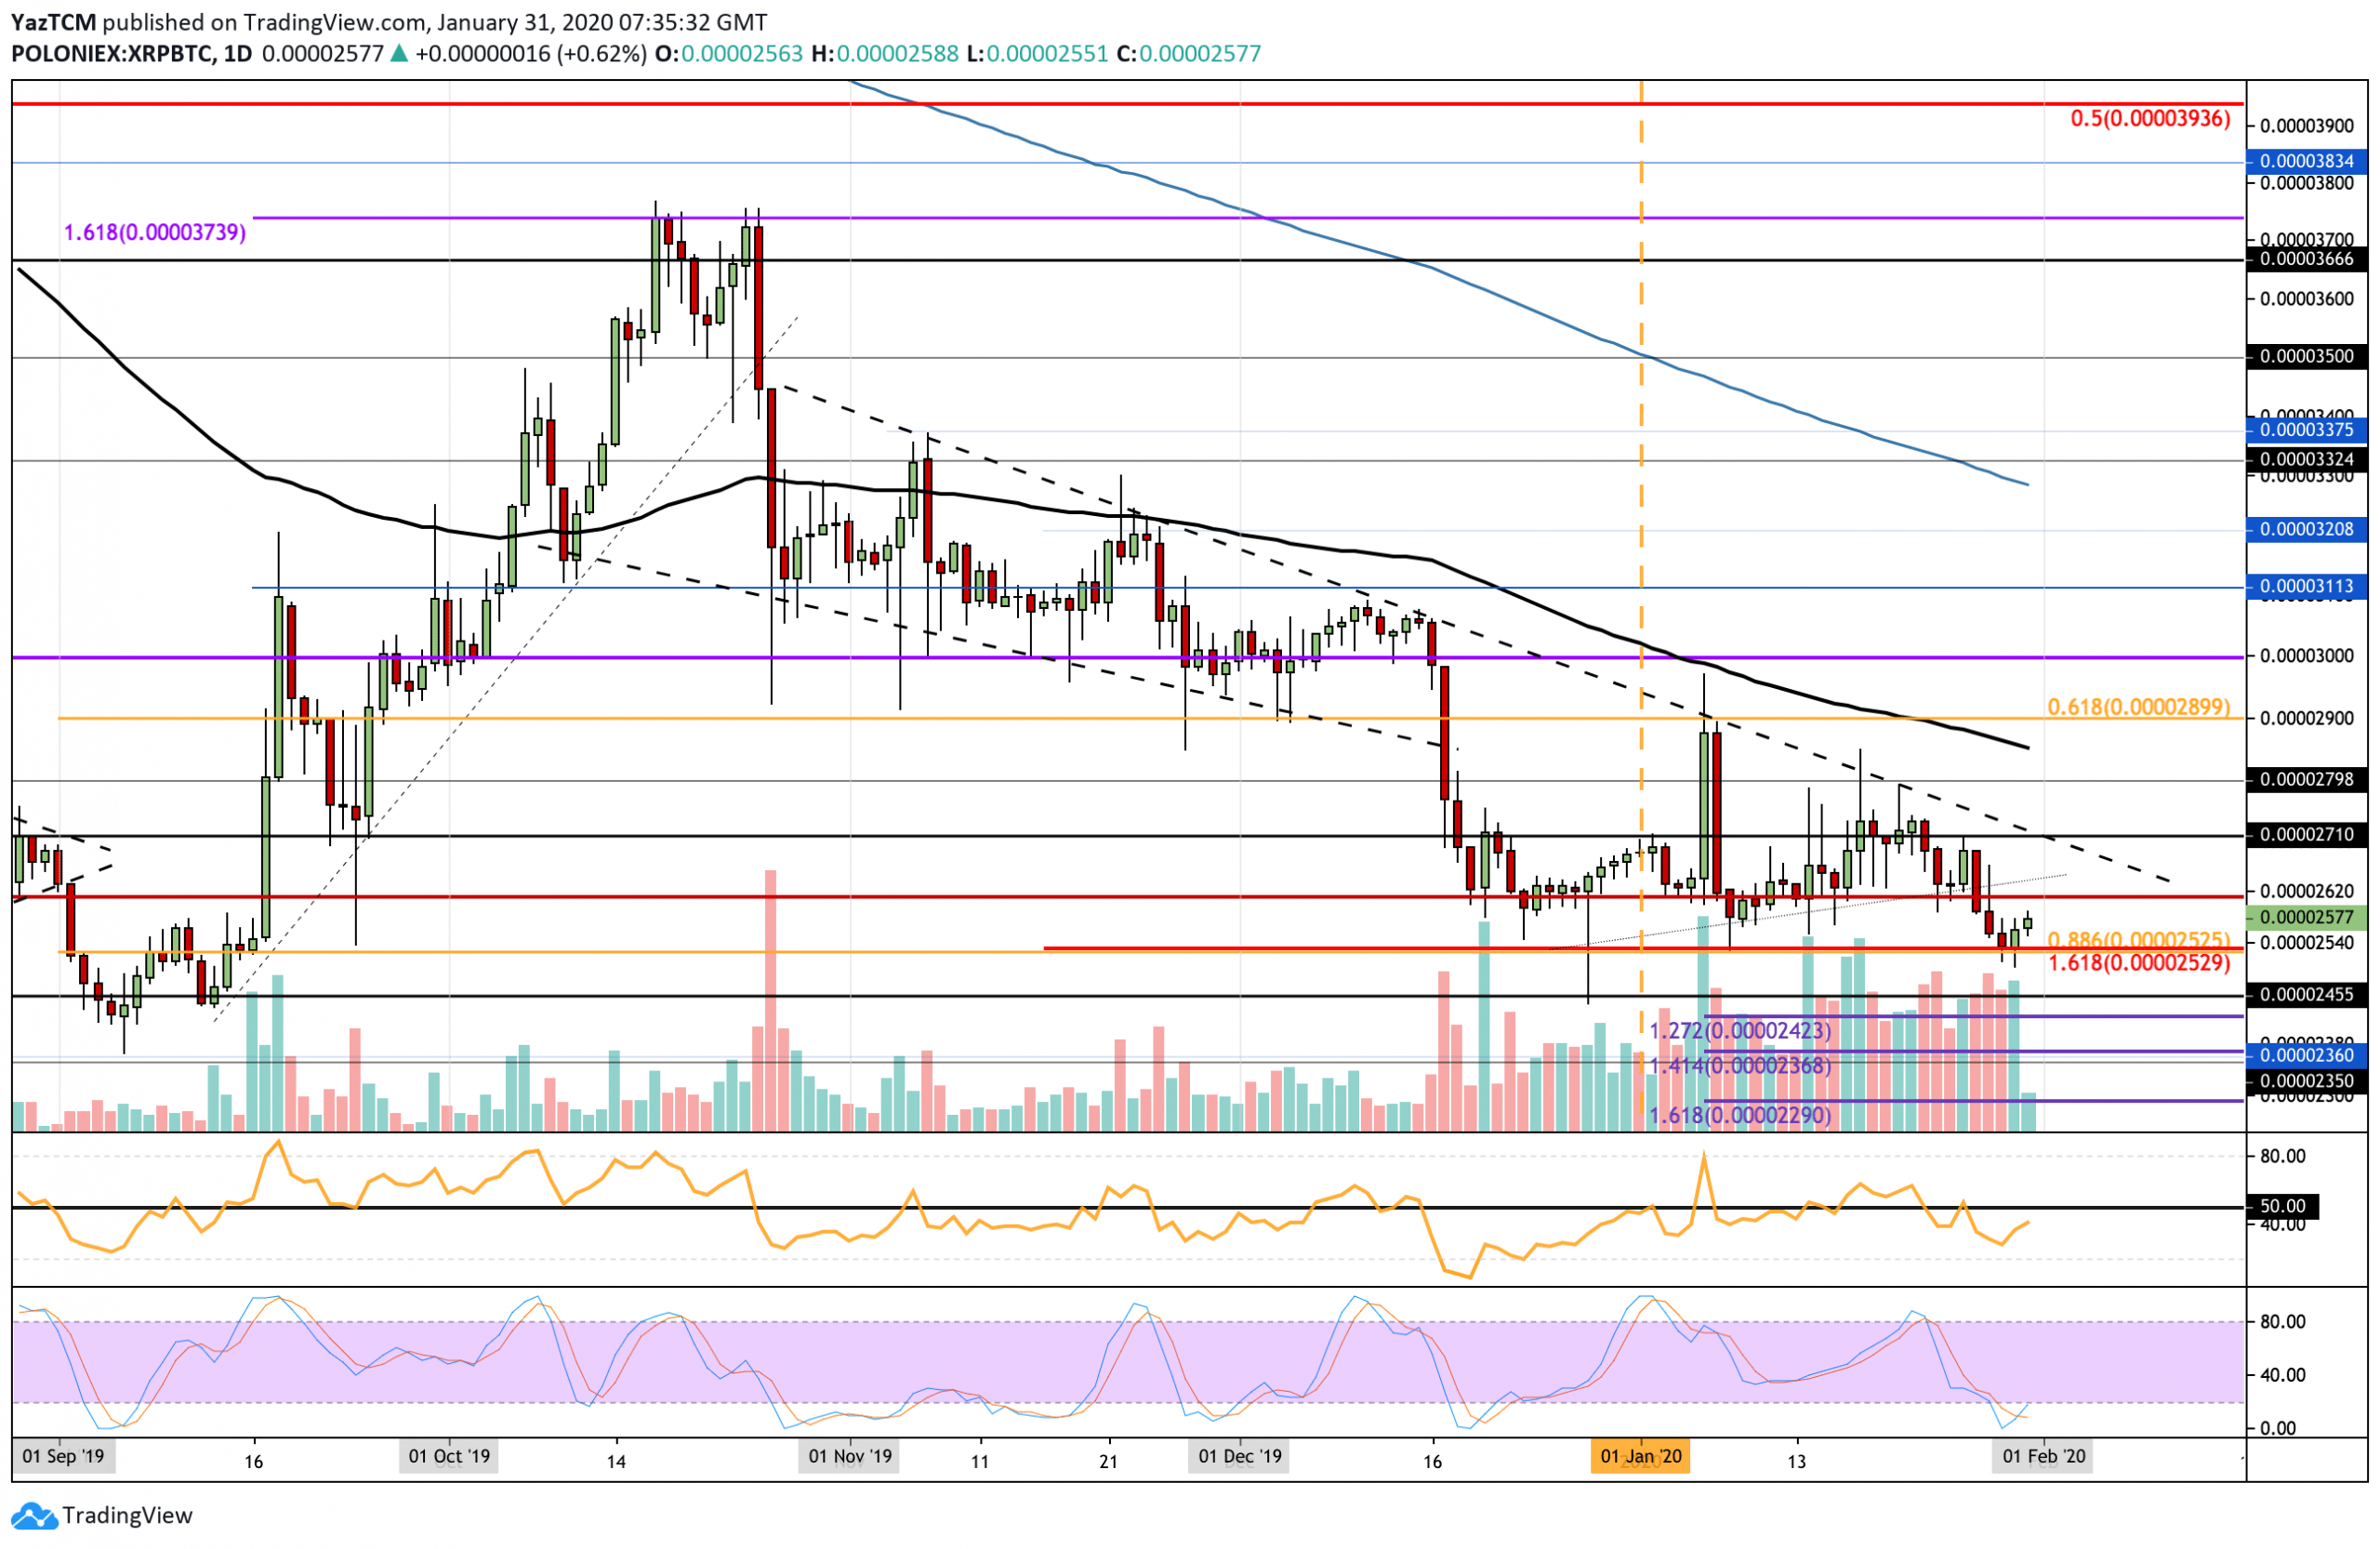Click the 0.00003600 price axis label
This screenshot has height=1549, width=2380.
[2307, 299]
